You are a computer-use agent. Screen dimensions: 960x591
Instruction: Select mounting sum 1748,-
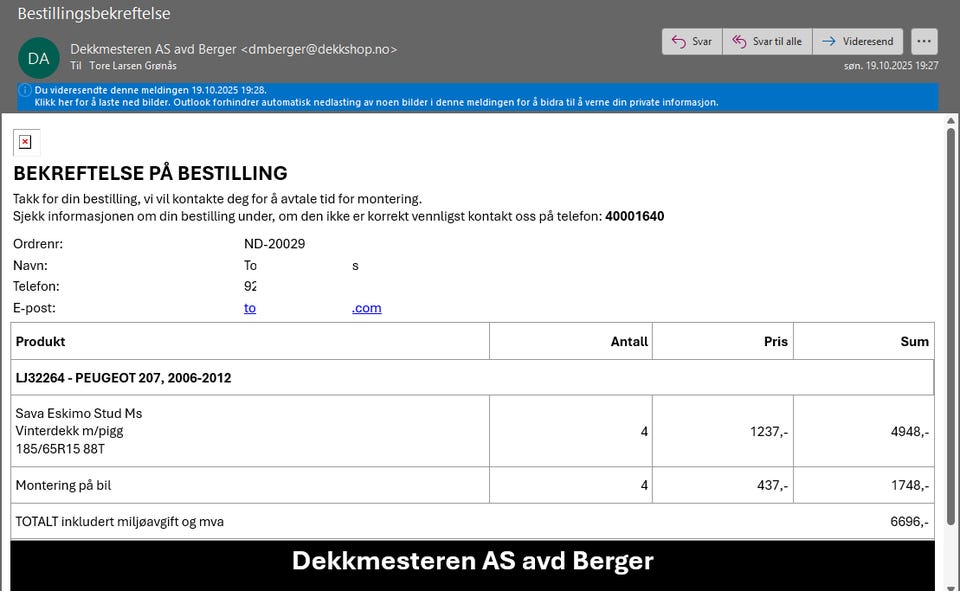910,486
